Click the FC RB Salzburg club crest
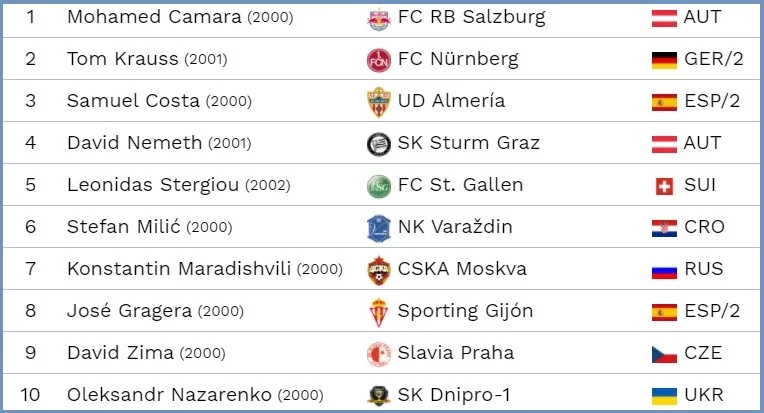The height and width of the screenshot is (413, 764). tap(378, 18)
